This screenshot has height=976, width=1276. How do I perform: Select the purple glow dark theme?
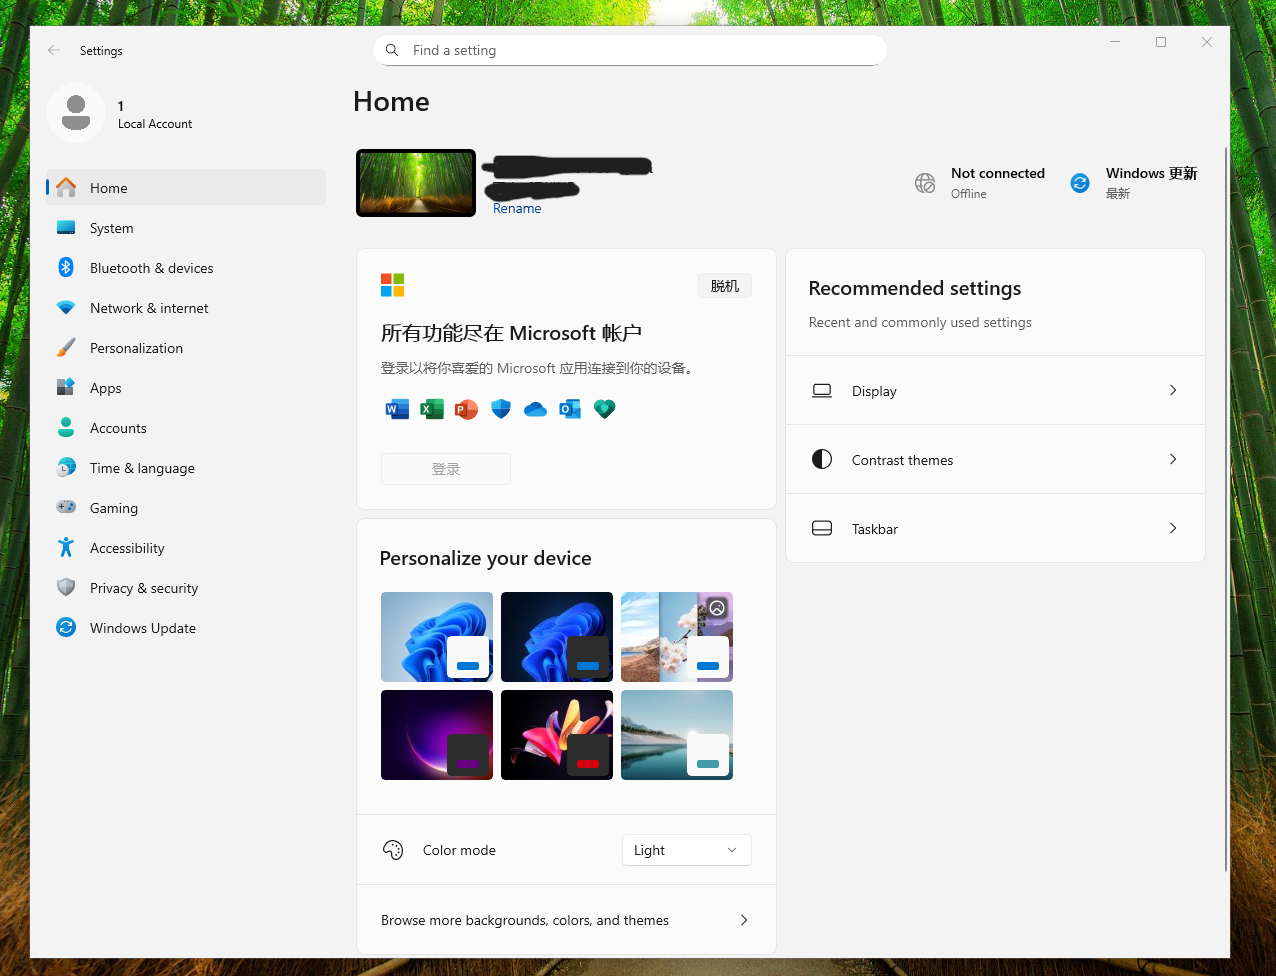[x=437, y=735]
